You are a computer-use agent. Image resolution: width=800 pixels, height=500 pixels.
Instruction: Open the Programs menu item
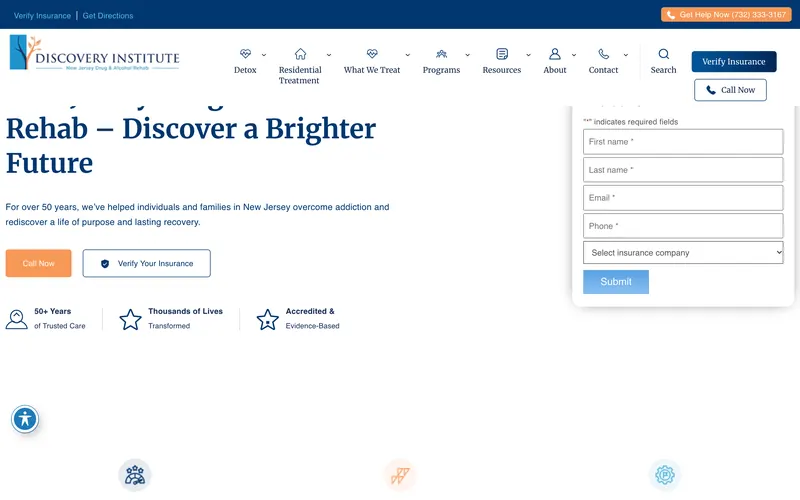(441, 70)
